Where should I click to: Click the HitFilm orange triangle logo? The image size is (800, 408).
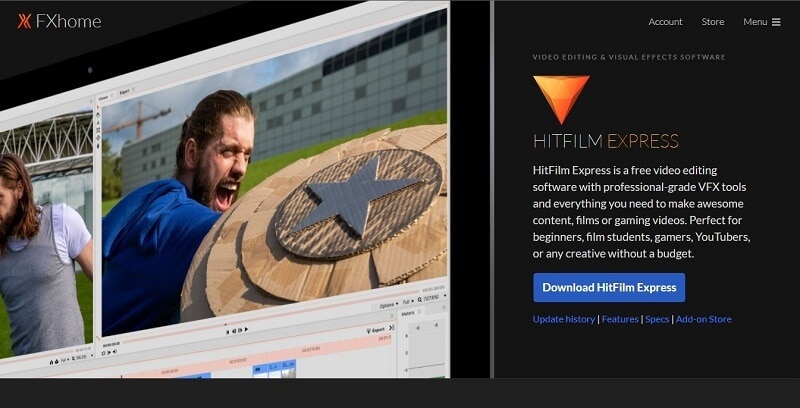[561, 100]
